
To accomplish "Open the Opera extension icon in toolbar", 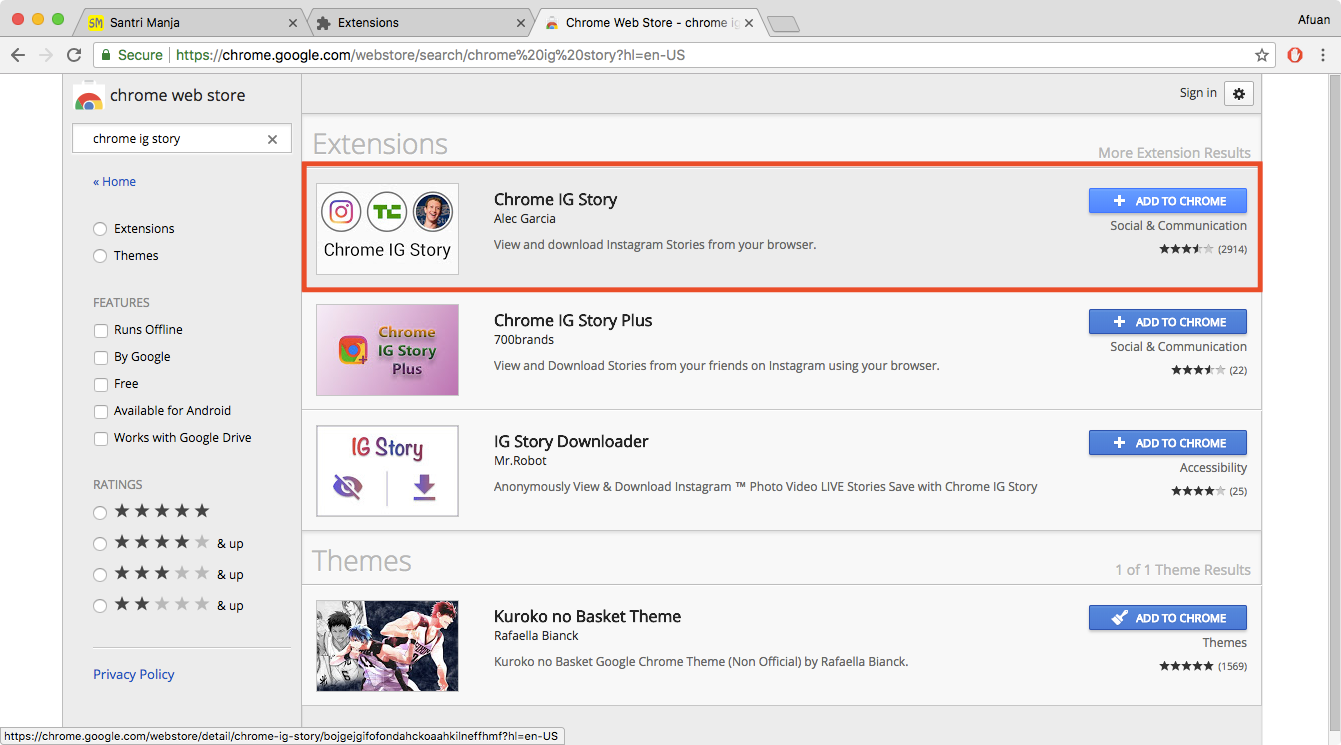I will [1295, 55].
